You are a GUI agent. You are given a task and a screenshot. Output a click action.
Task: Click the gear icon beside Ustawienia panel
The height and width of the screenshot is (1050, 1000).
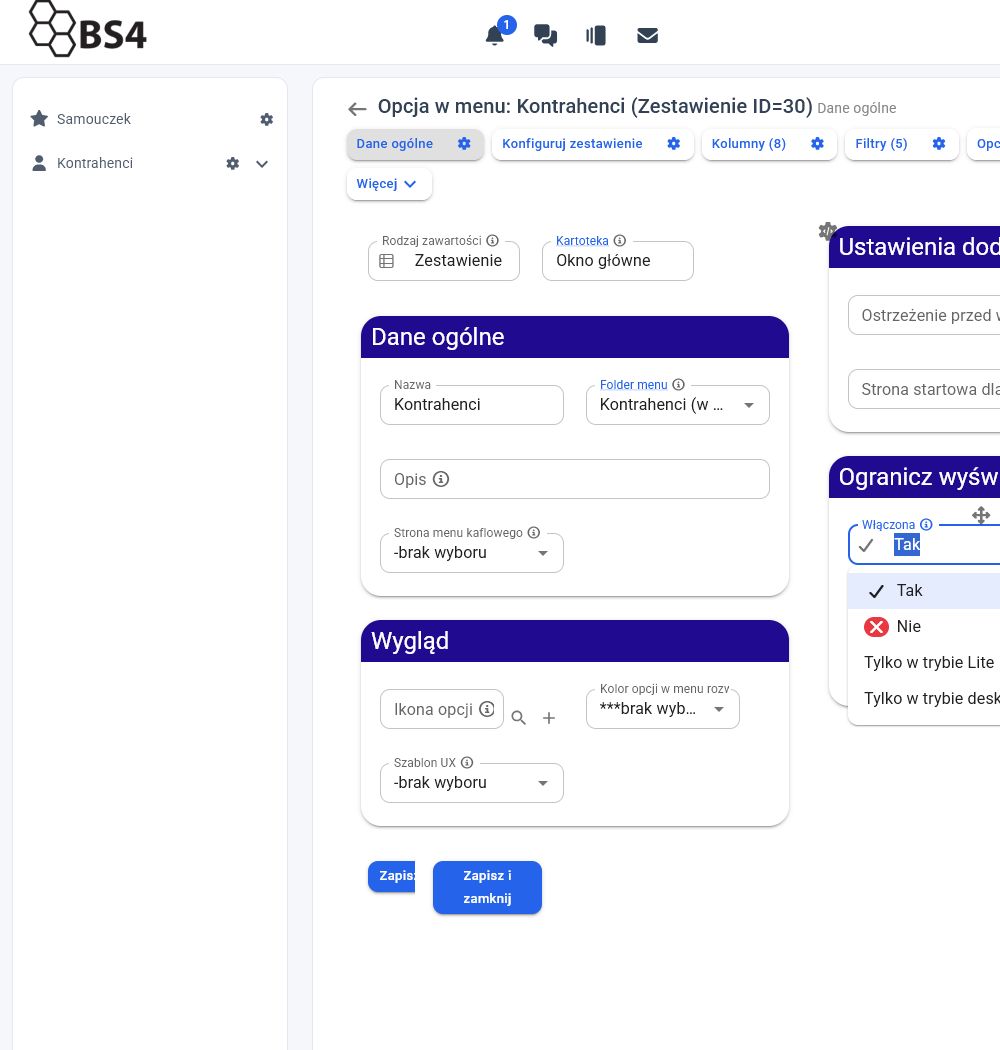(x=827, y=231)
